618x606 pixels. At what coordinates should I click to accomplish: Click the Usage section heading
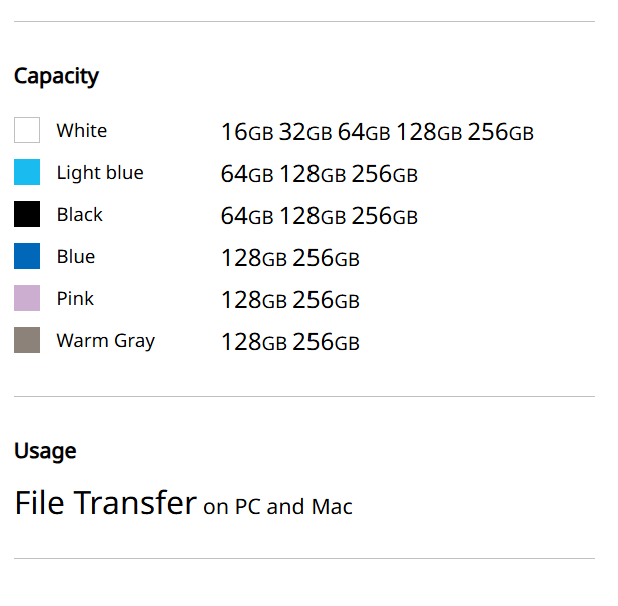[45, 451]
